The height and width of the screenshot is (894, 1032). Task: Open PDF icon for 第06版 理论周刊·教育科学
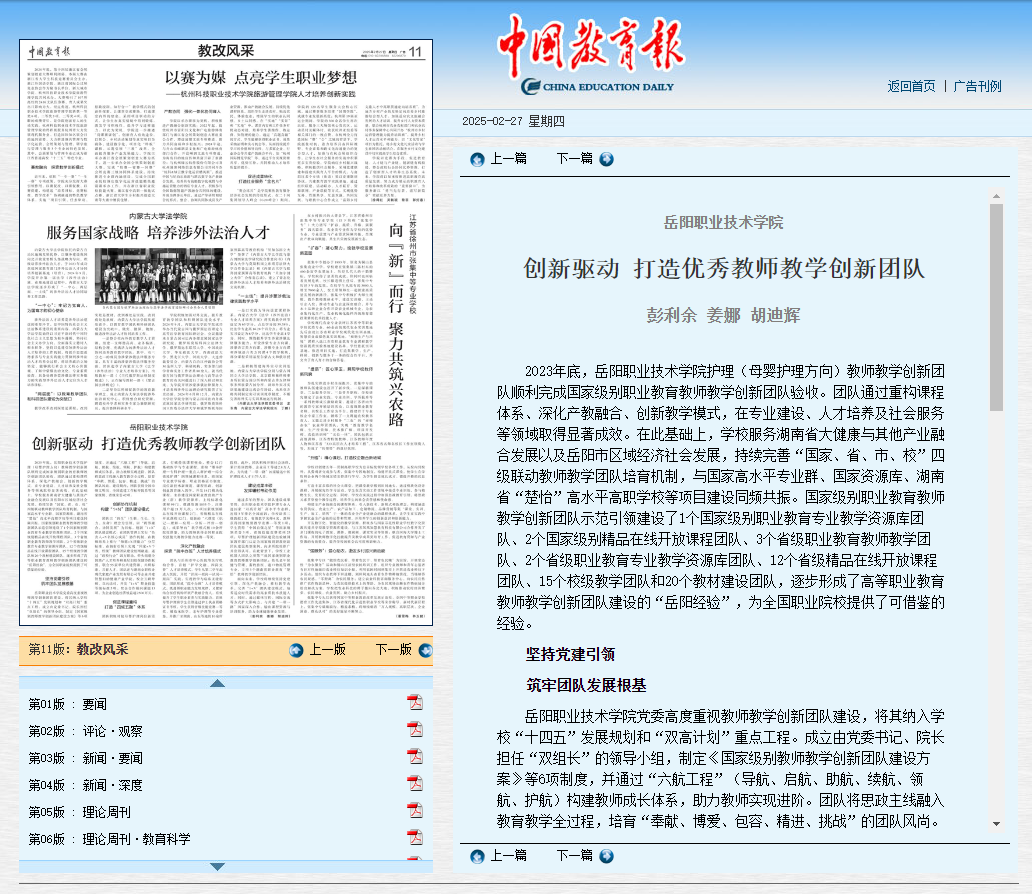[x=415, y=838]
